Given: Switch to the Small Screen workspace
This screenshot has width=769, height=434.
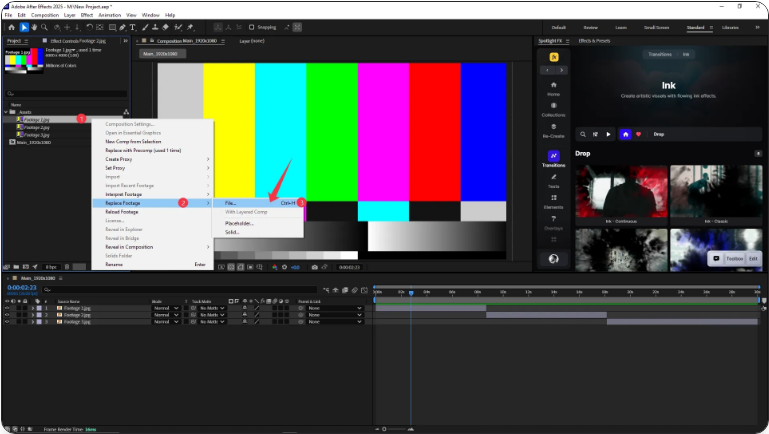Looking at the screenshot, I should click(656, 27).
